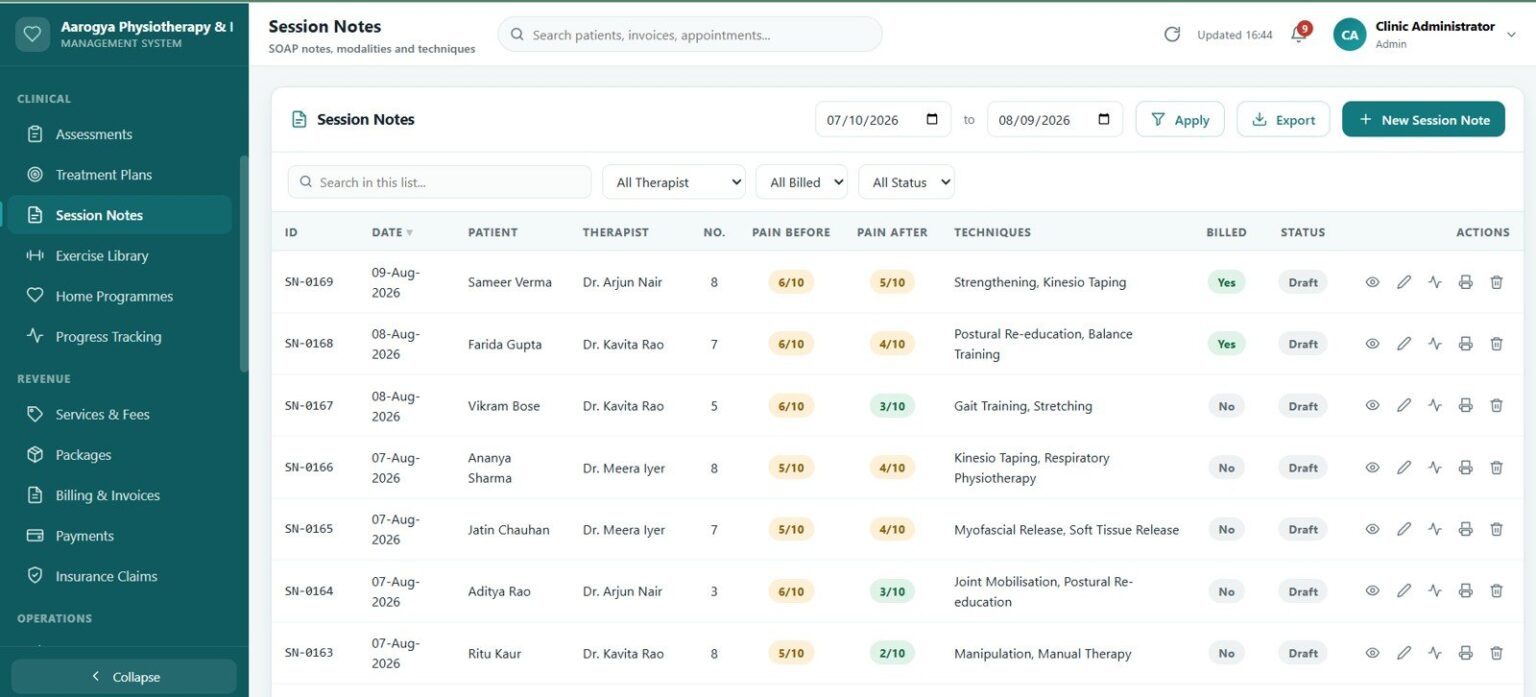Open progress chart for SN-0164

tap(1435, 592)
